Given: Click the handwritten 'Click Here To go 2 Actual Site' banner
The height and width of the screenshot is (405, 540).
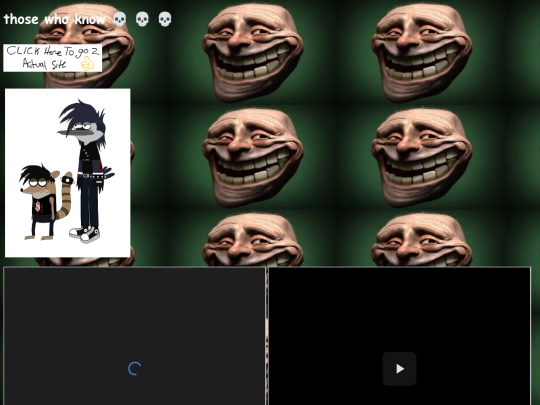Looking at the screenshot, I should point(53,58).
